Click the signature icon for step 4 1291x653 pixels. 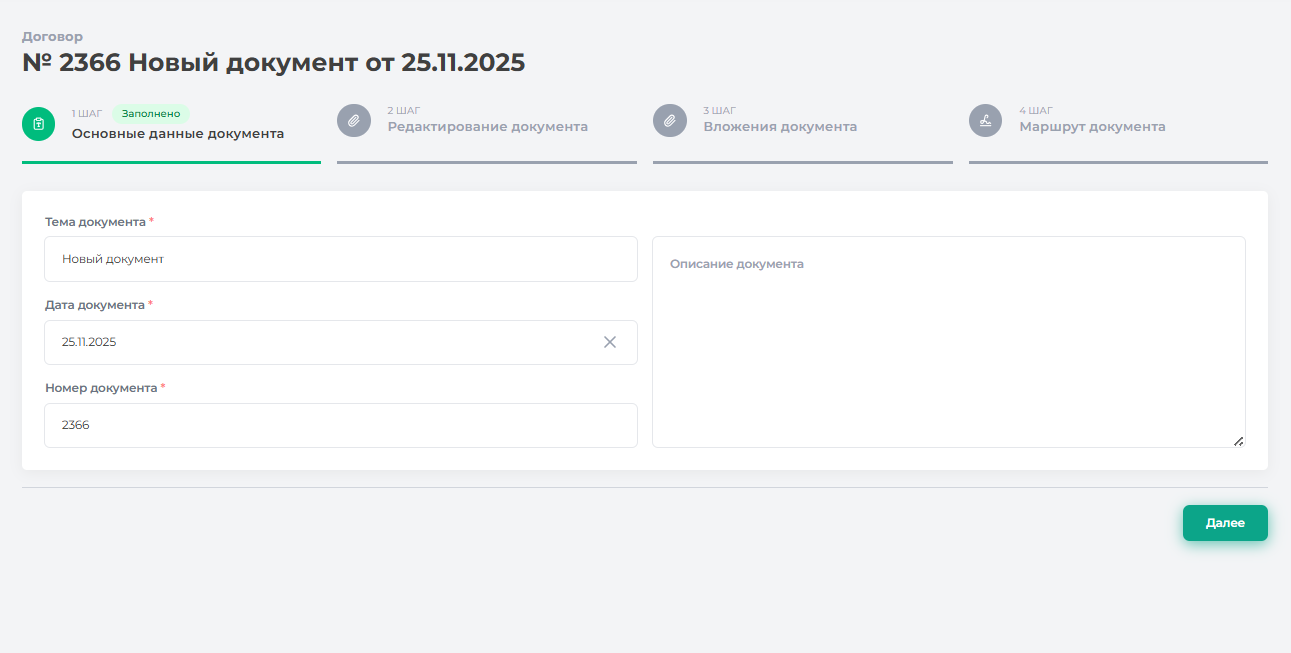click(985, 121)
